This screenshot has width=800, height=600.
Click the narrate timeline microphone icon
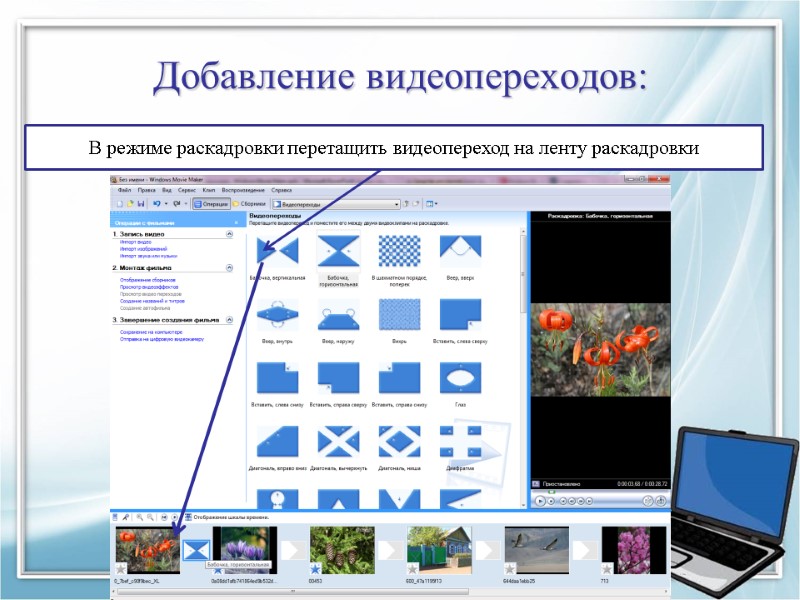126,517
